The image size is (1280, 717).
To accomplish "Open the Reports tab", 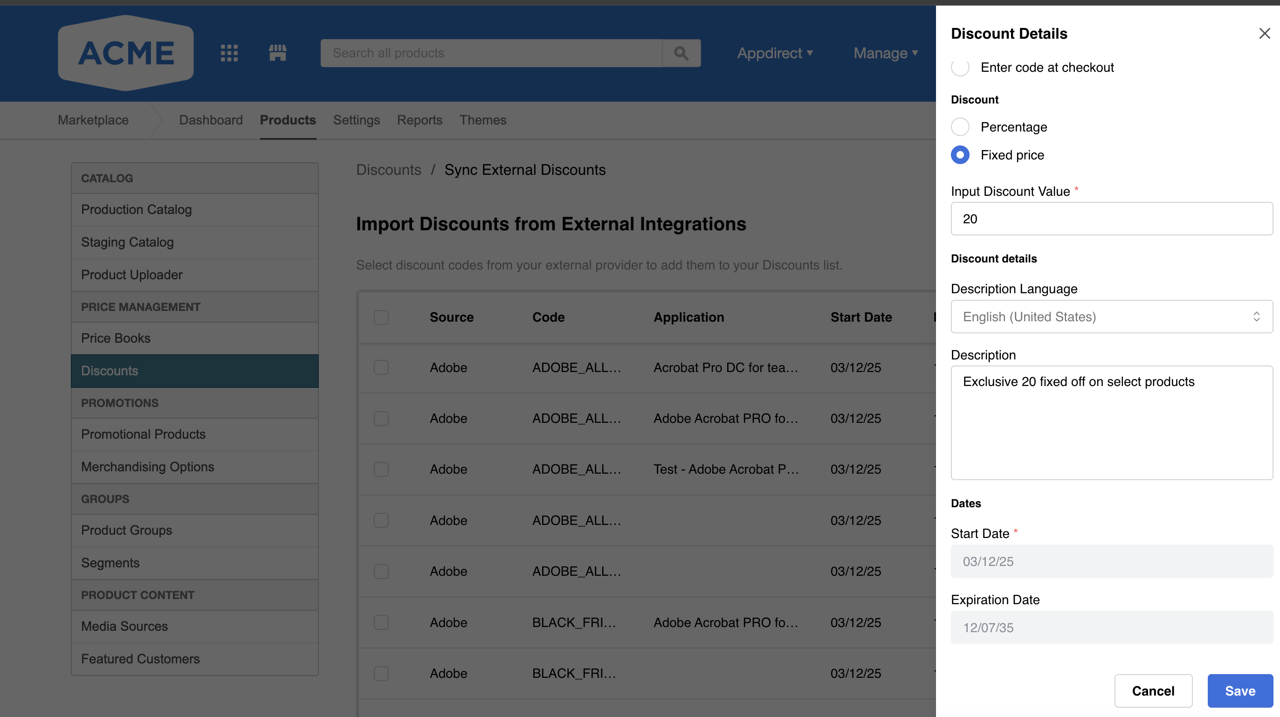I will pos(419,120).
